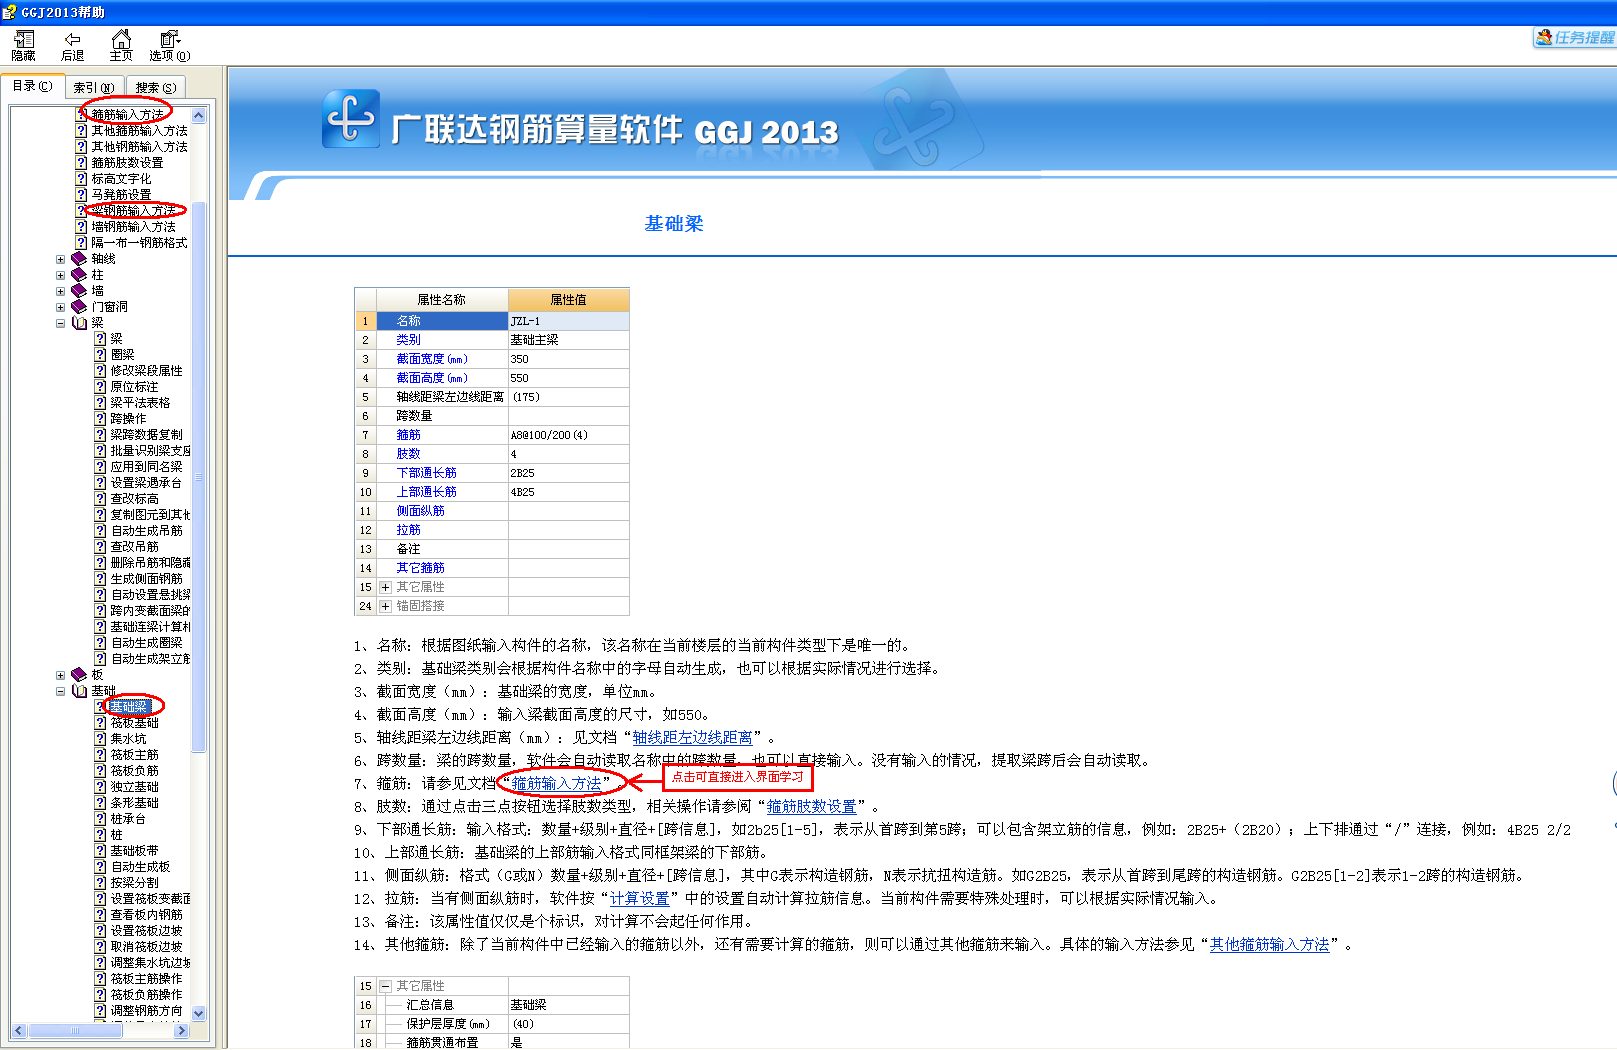1617x1050 pixels.
Task: Open the 选项 options toolbar icon
Action: click(x=169, y=45)
